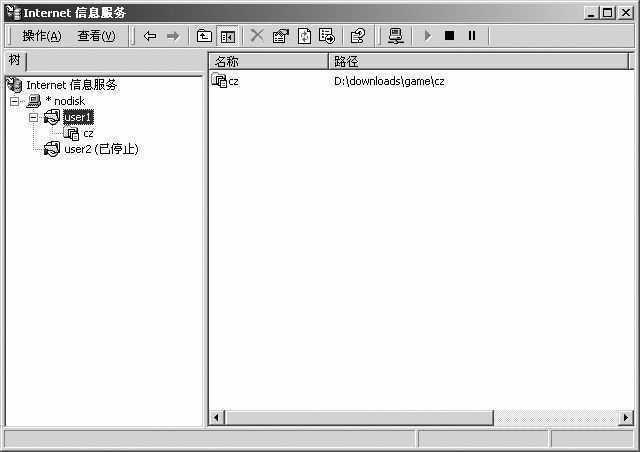This screenshot has width=640, height=452.
Task: Sort by the 路径 column header
Action: (478, 62)
